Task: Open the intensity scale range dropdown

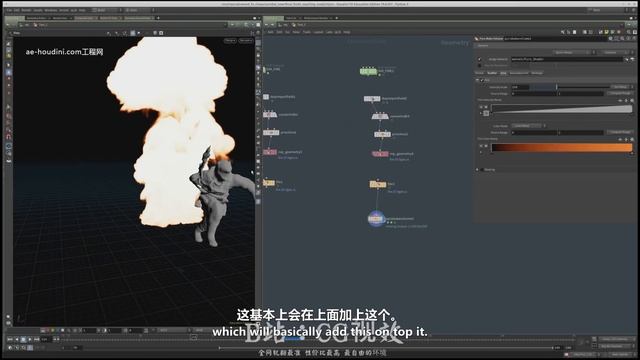Action: [x=621, y=87]
